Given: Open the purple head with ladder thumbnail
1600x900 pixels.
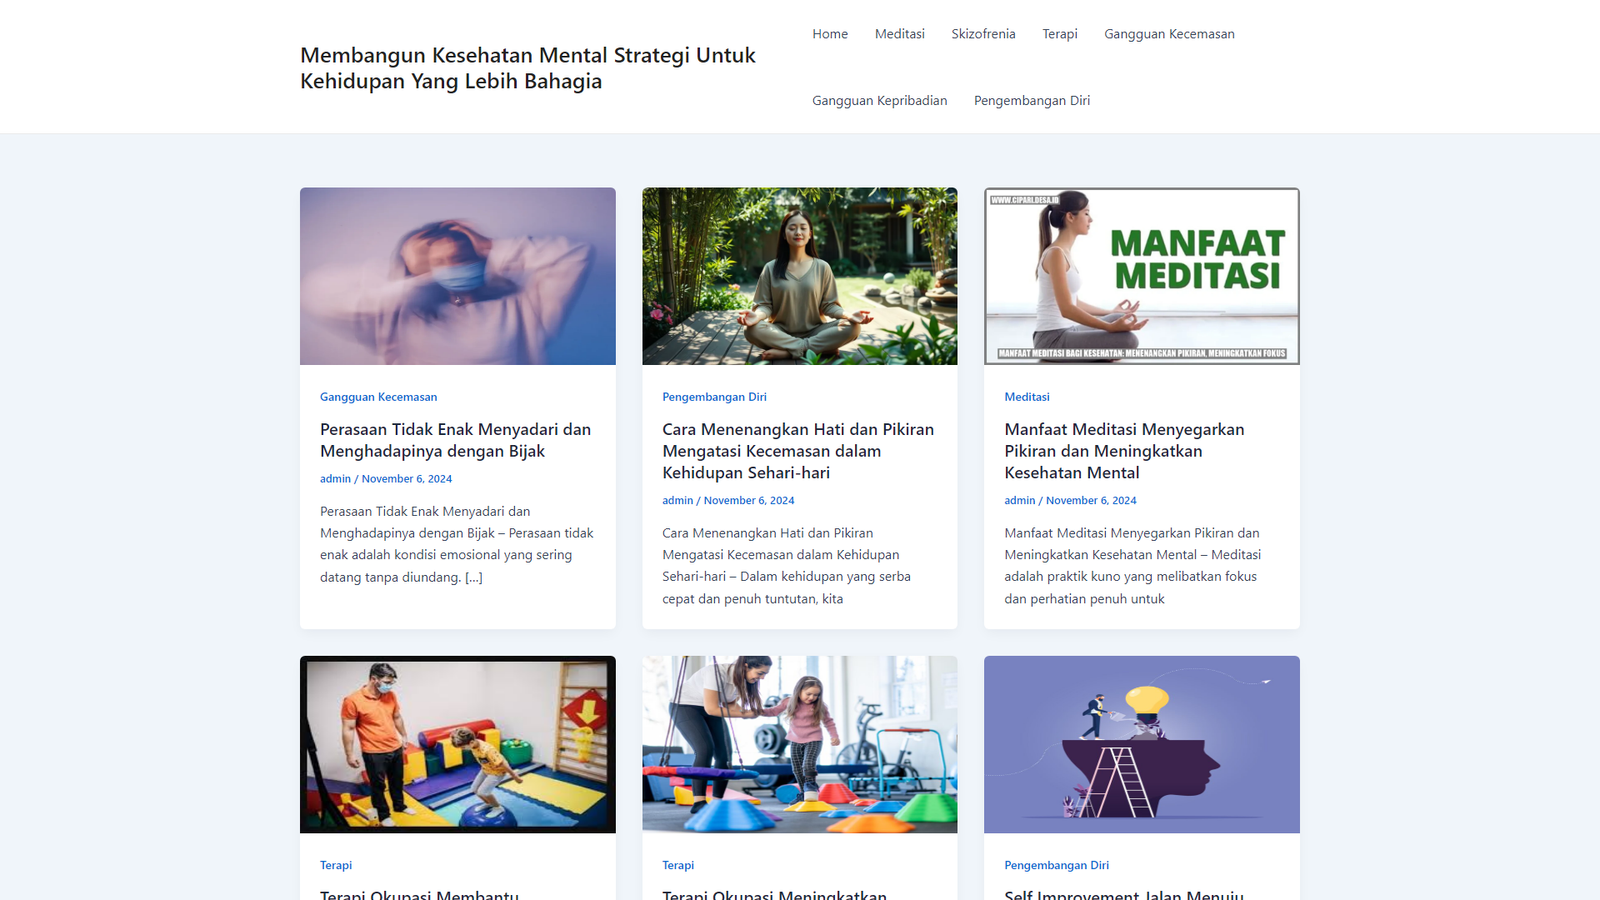Looking at the screenshot, I should coord(1142,744).
